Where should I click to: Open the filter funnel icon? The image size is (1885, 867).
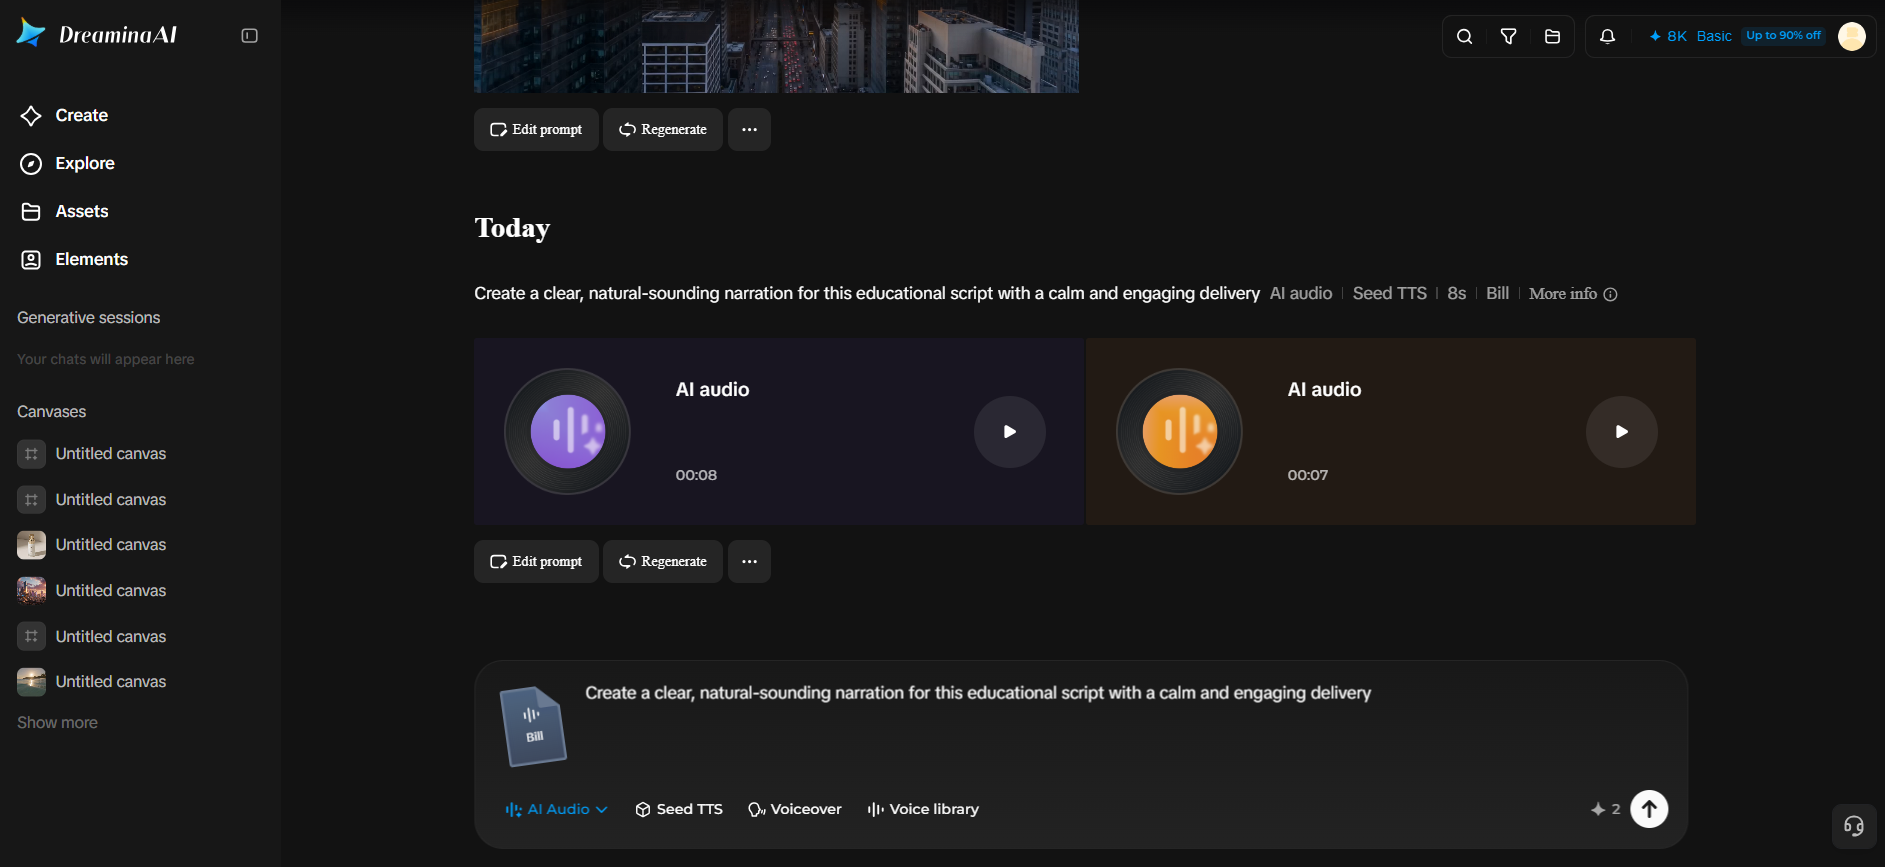point(1508,37)
